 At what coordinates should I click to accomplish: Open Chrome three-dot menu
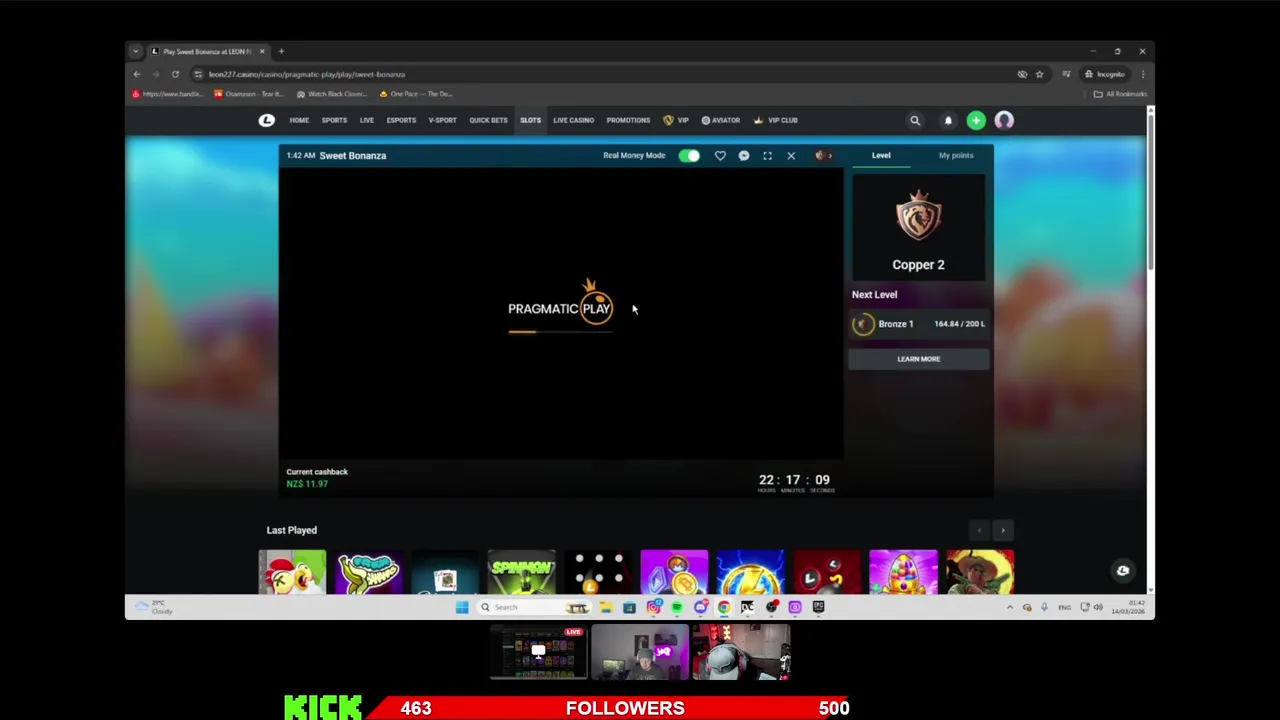[1142, 74]
